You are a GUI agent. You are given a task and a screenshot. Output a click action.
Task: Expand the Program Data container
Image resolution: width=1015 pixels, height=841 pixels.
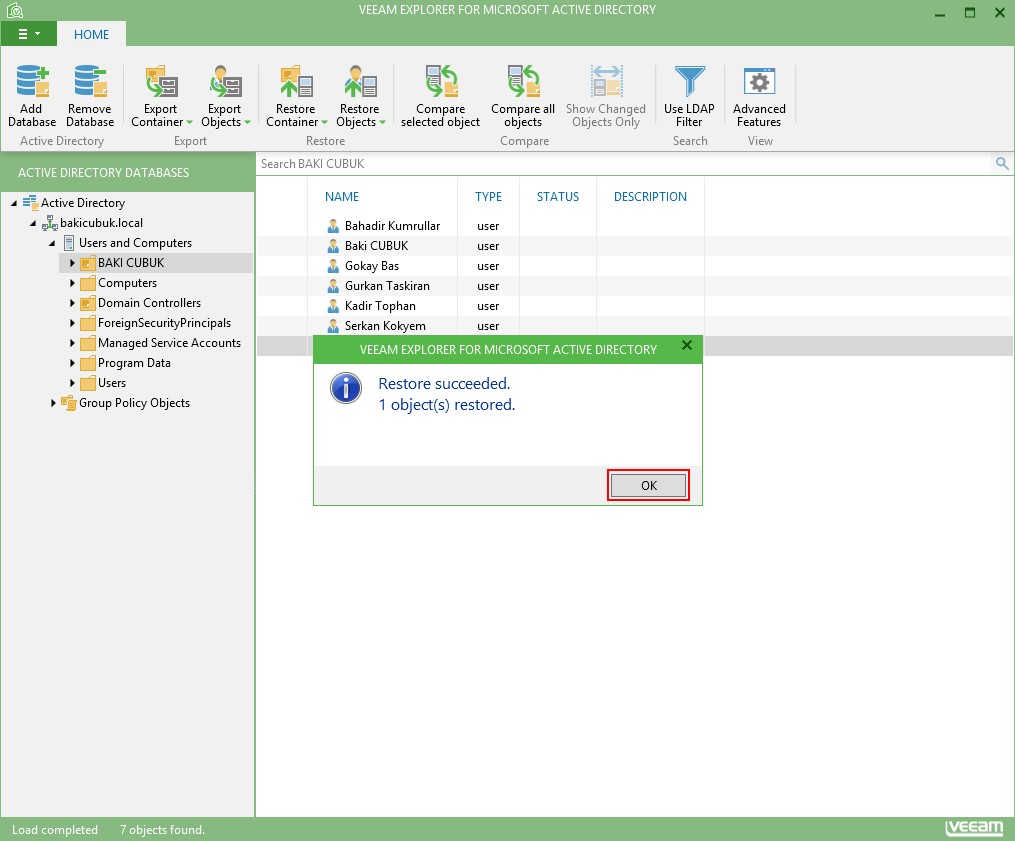click(72, 363)
